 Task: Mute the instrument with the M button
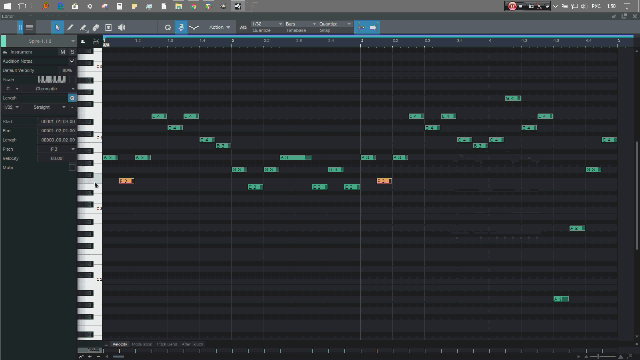(62, 52)
